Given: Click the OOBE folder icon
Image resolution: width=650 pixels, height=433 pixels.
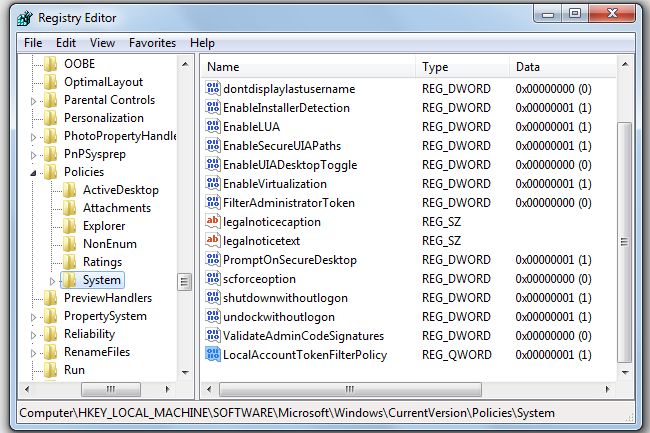Looking at the screenshot, I should point(51,64).
